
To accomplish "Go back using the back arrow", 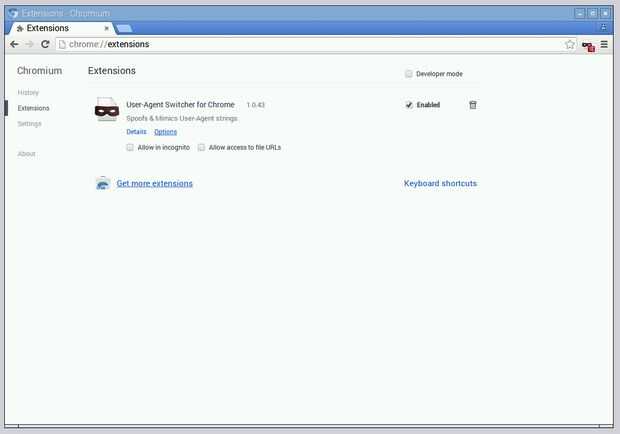I will point(14,44).
